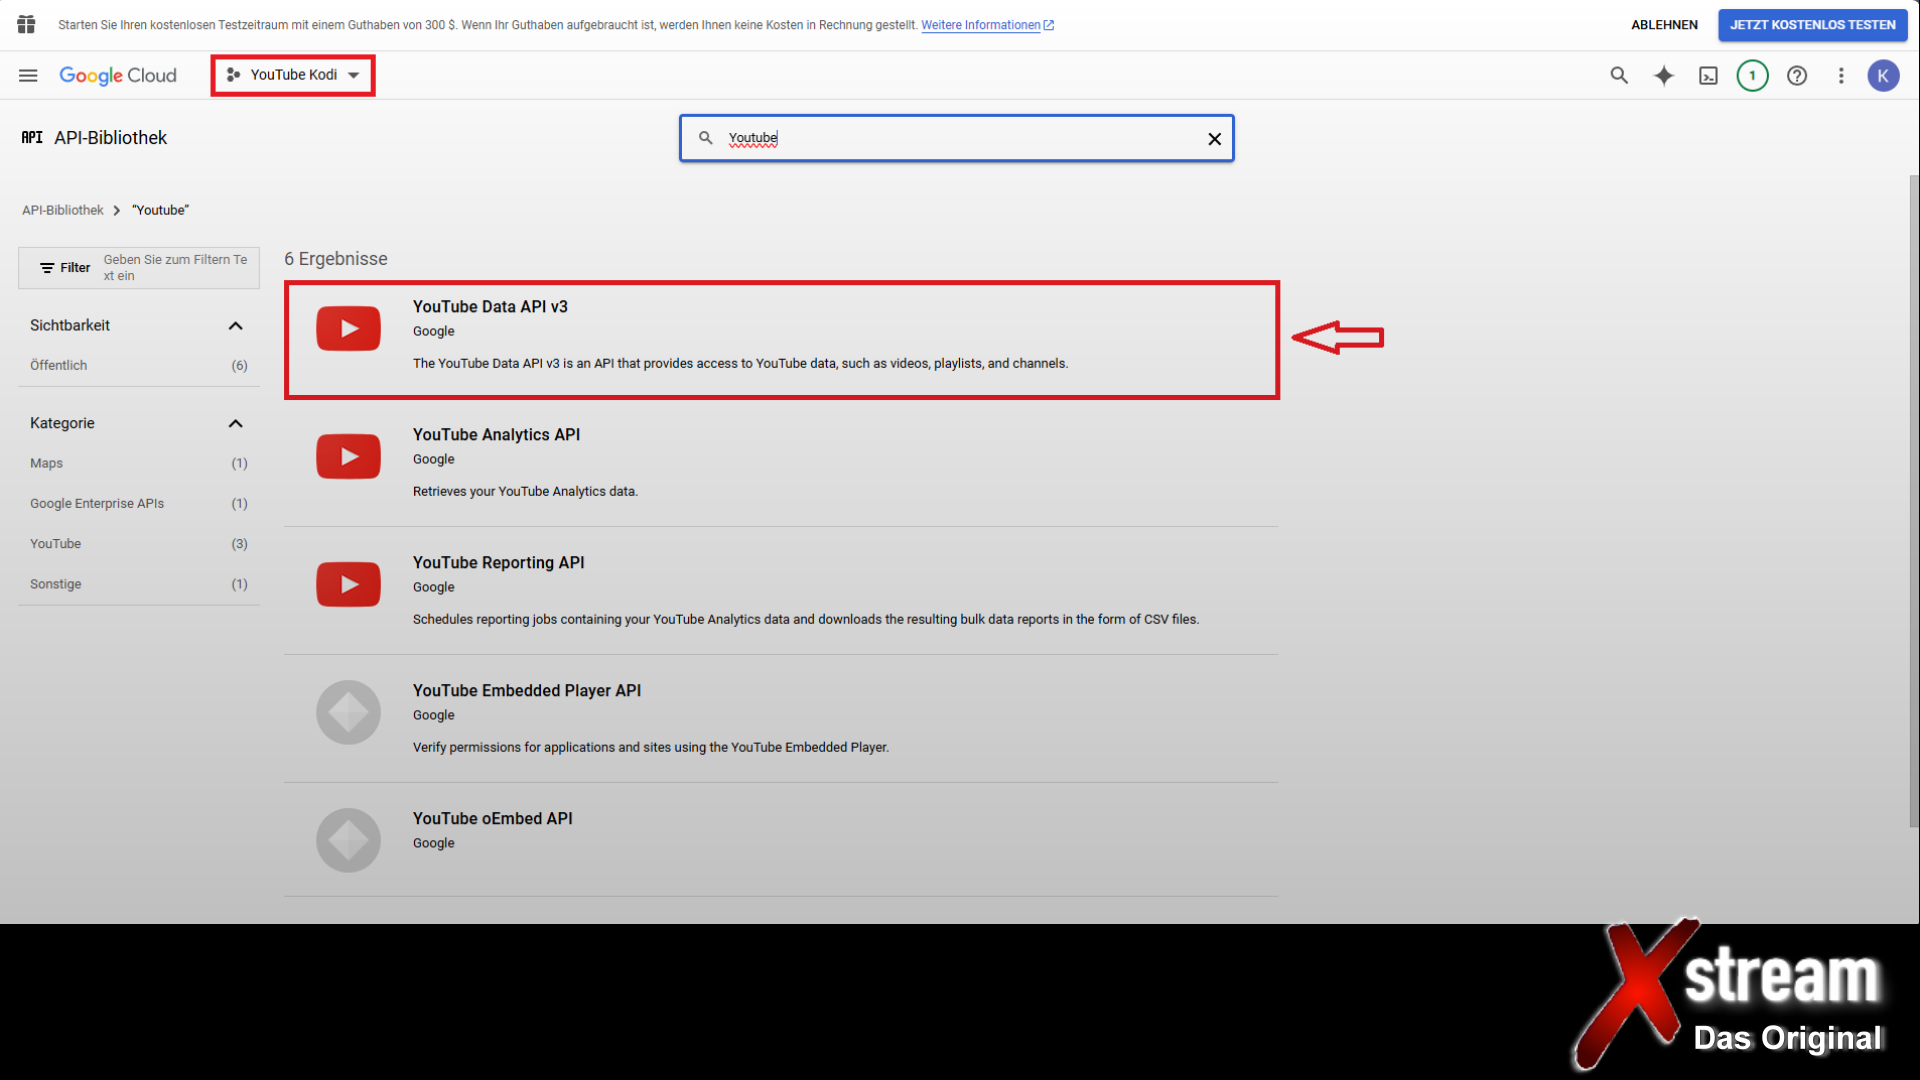Filter results by Maps category
Screen dimensions: 1920x1080
[47, 463]
